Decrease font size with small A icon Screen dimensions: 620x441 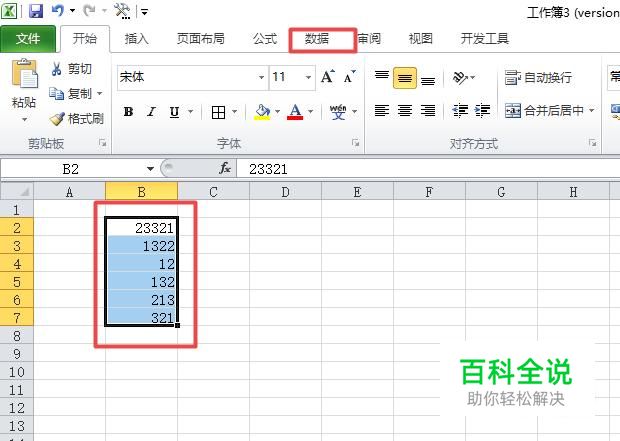(x=350, y=77)
